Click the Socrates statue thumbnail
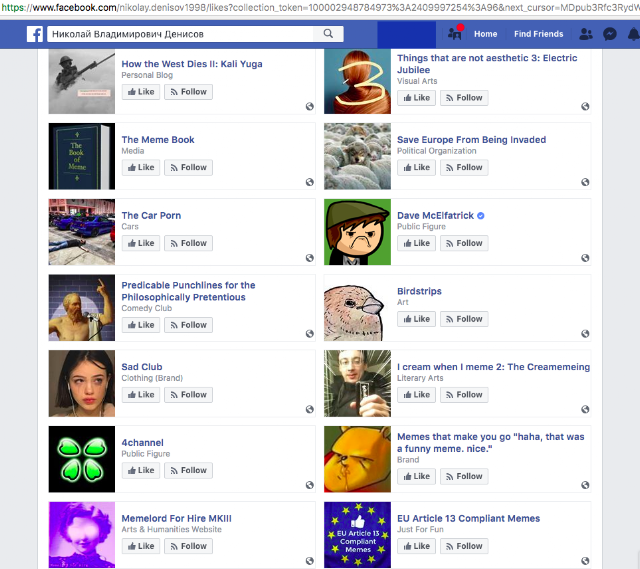Screen dimensions: 640x569 pos(82,308)
